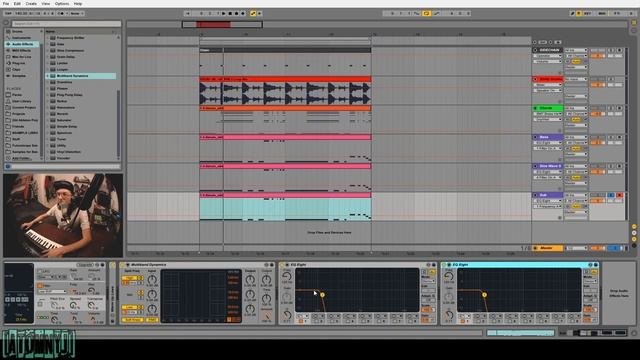Toggle the yellow Loop switch in the control bar
Image resolution: width=640 pixels, height=360 pixels.
tap(426, 13)
